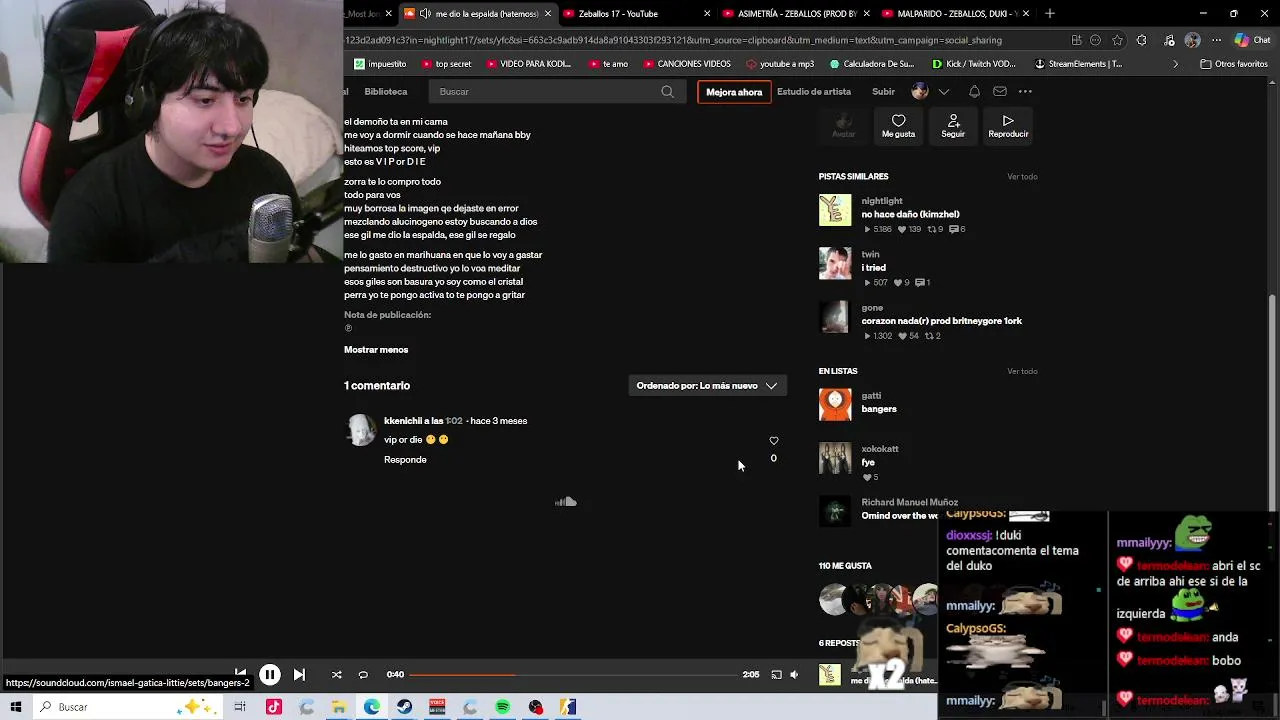Close the me dio la espalda tab
This screenshot has width=1280, height=720.
coord(548,14)
